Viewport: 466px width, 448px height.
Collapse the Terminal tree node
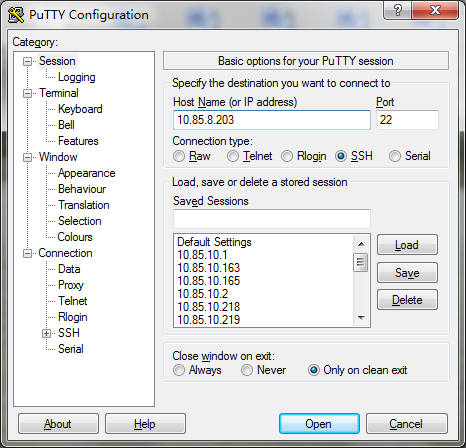pos(27,93)
